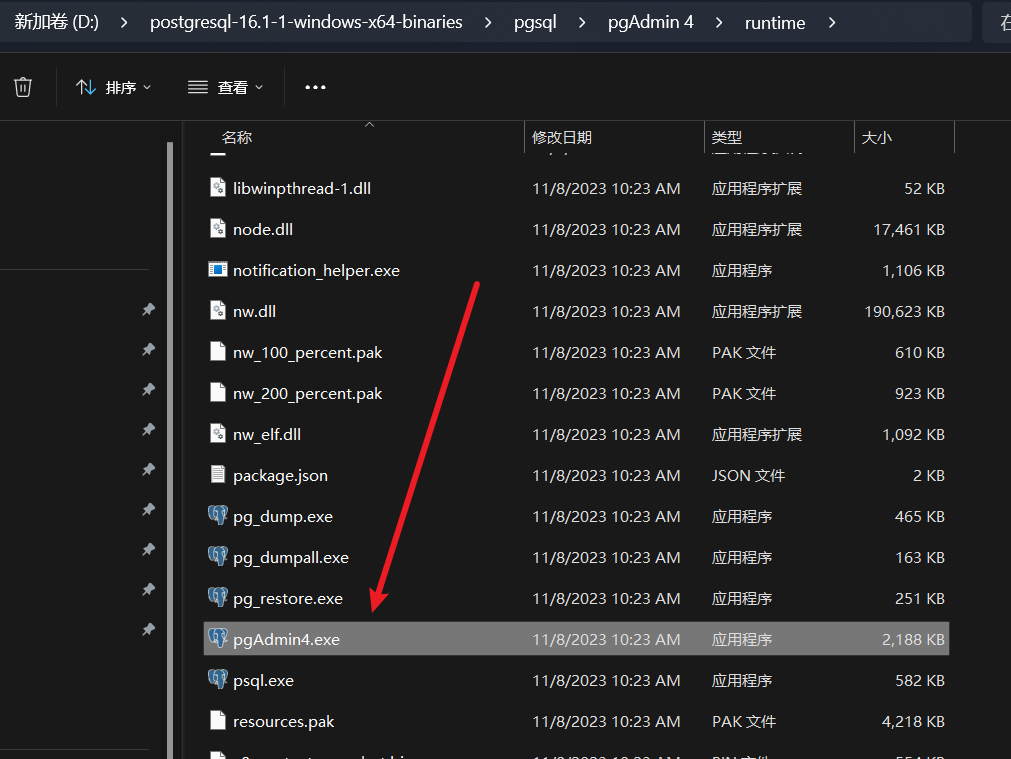Go back to pgAdmin 4 in the breadcrumb

650,20
